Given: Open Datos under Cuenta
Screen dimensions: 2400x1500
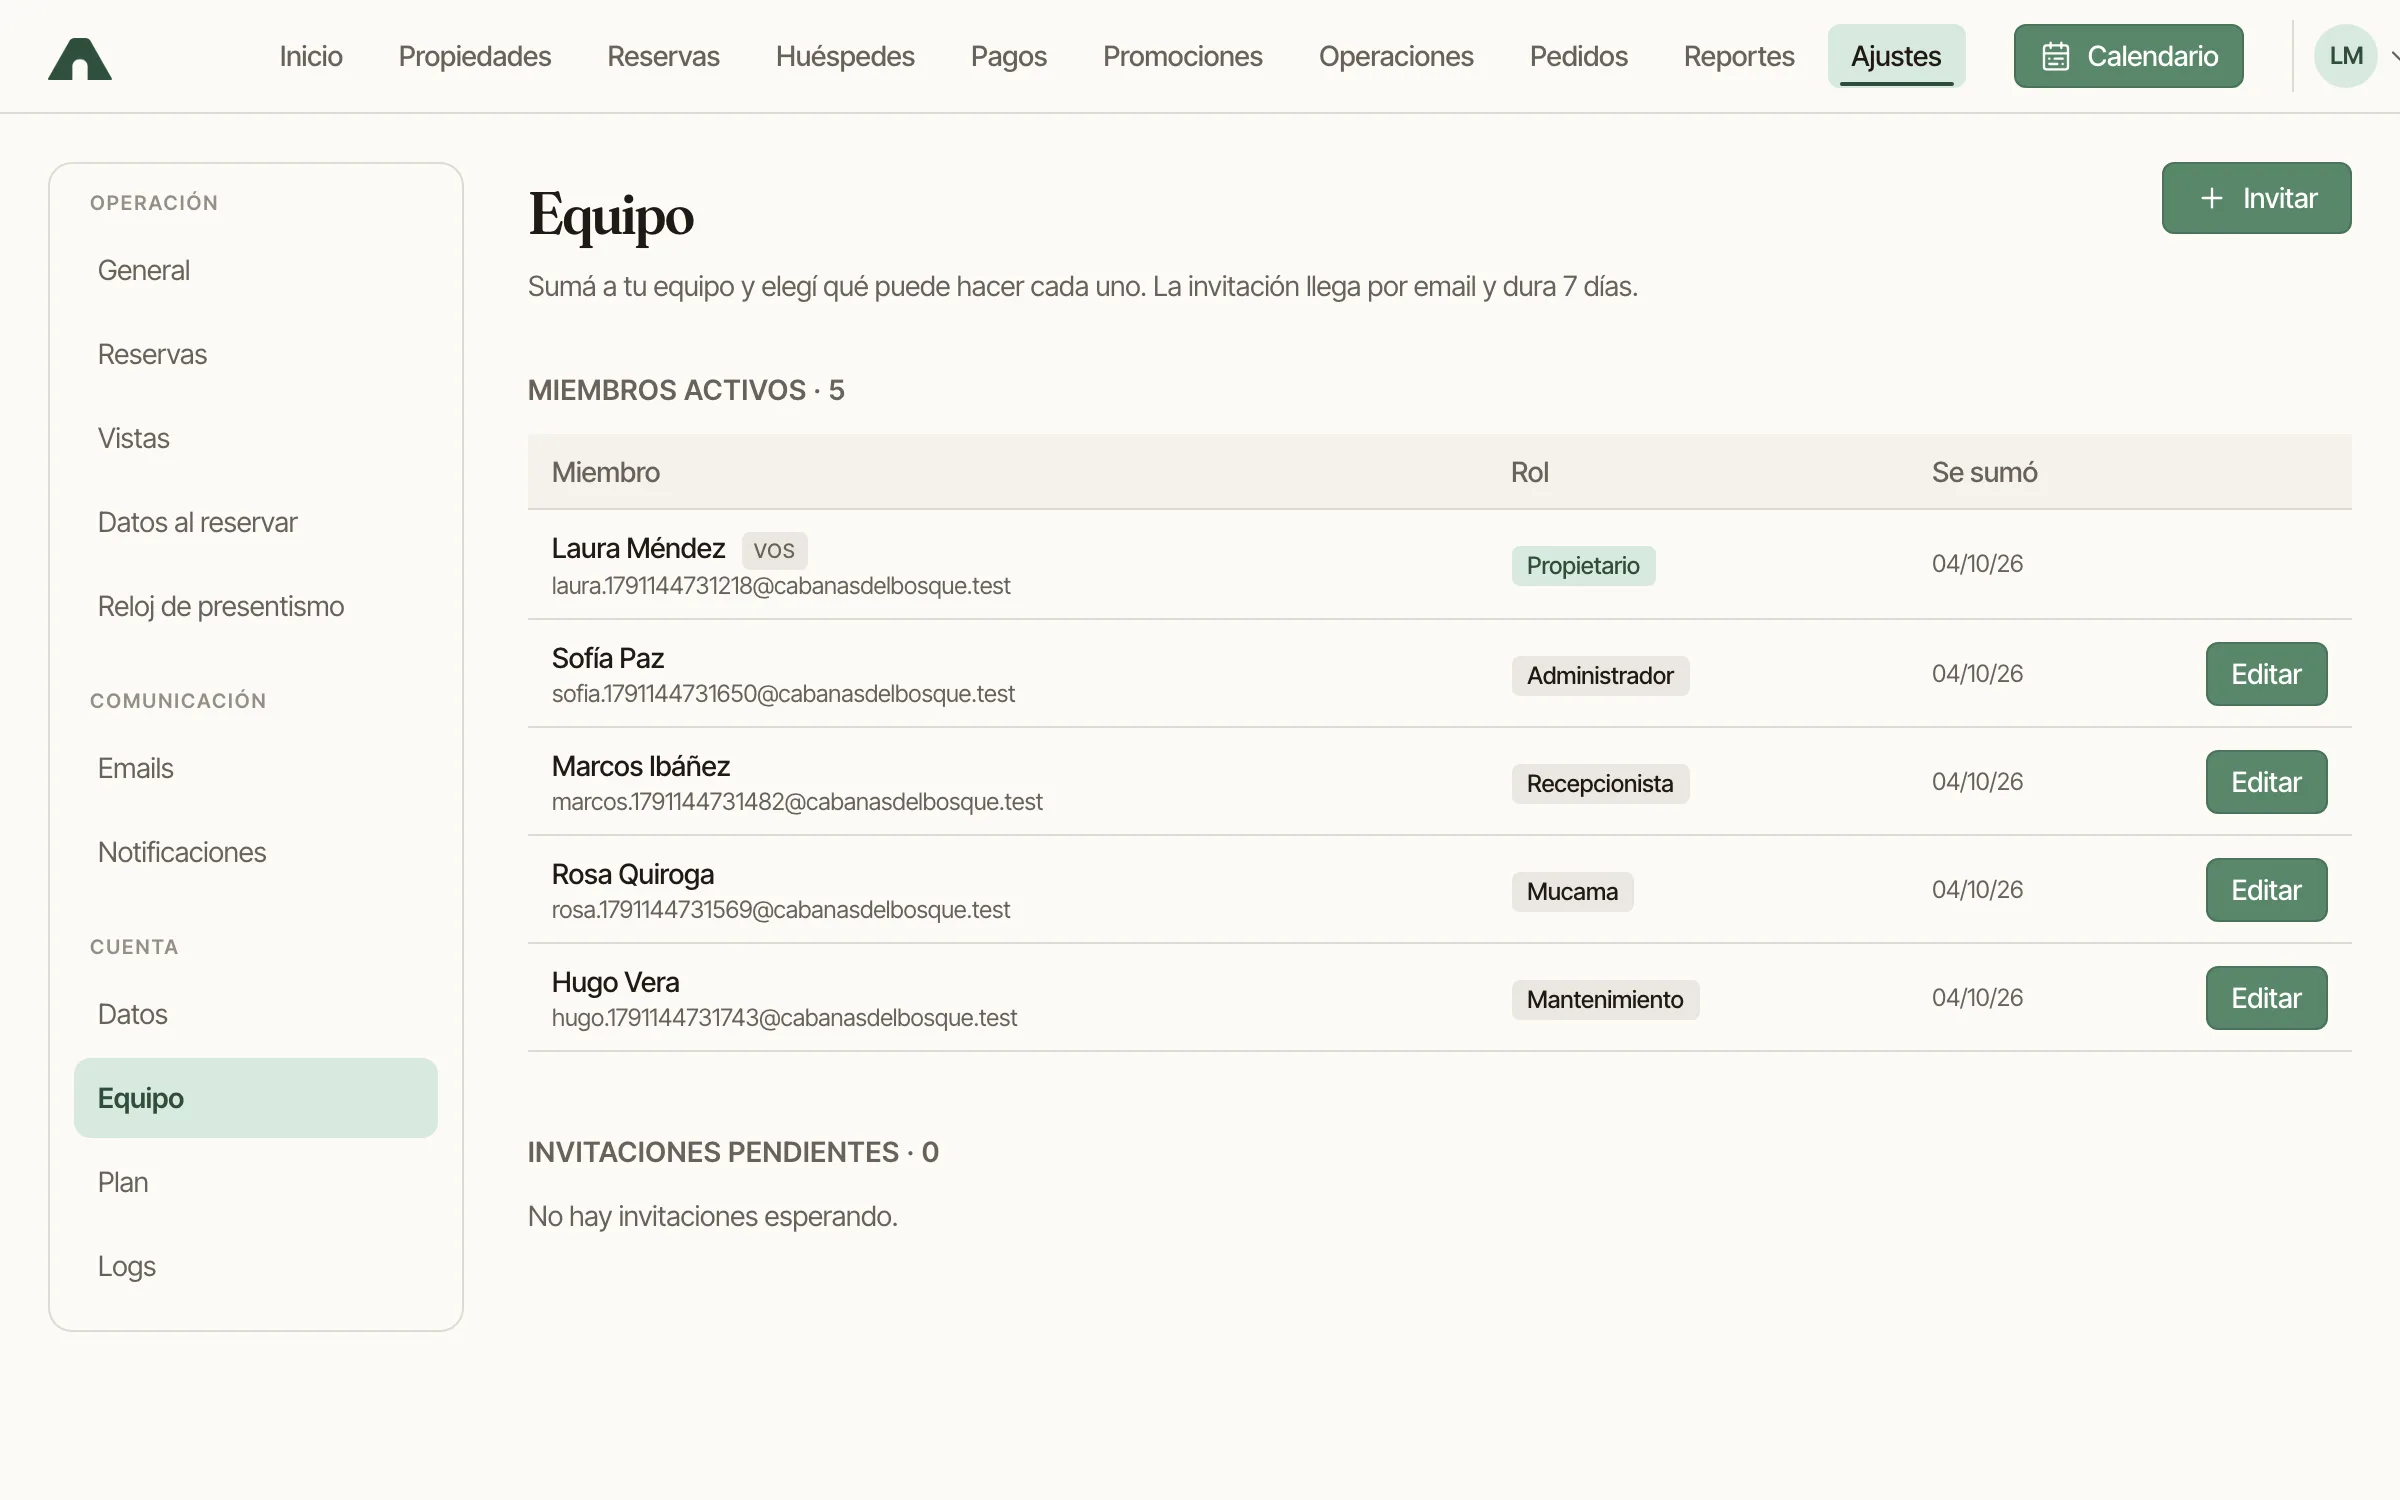Looking at the screenshot, I should (x=256, y=1014).
